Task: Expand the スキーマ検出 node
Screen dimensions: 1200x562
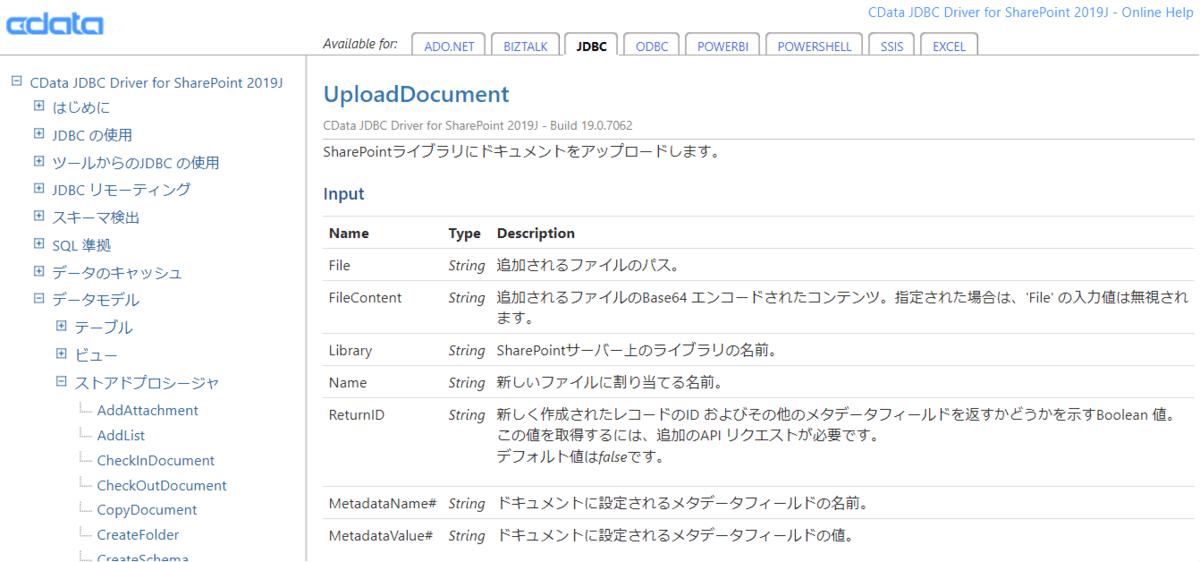Action: click(x=39, y=216)
